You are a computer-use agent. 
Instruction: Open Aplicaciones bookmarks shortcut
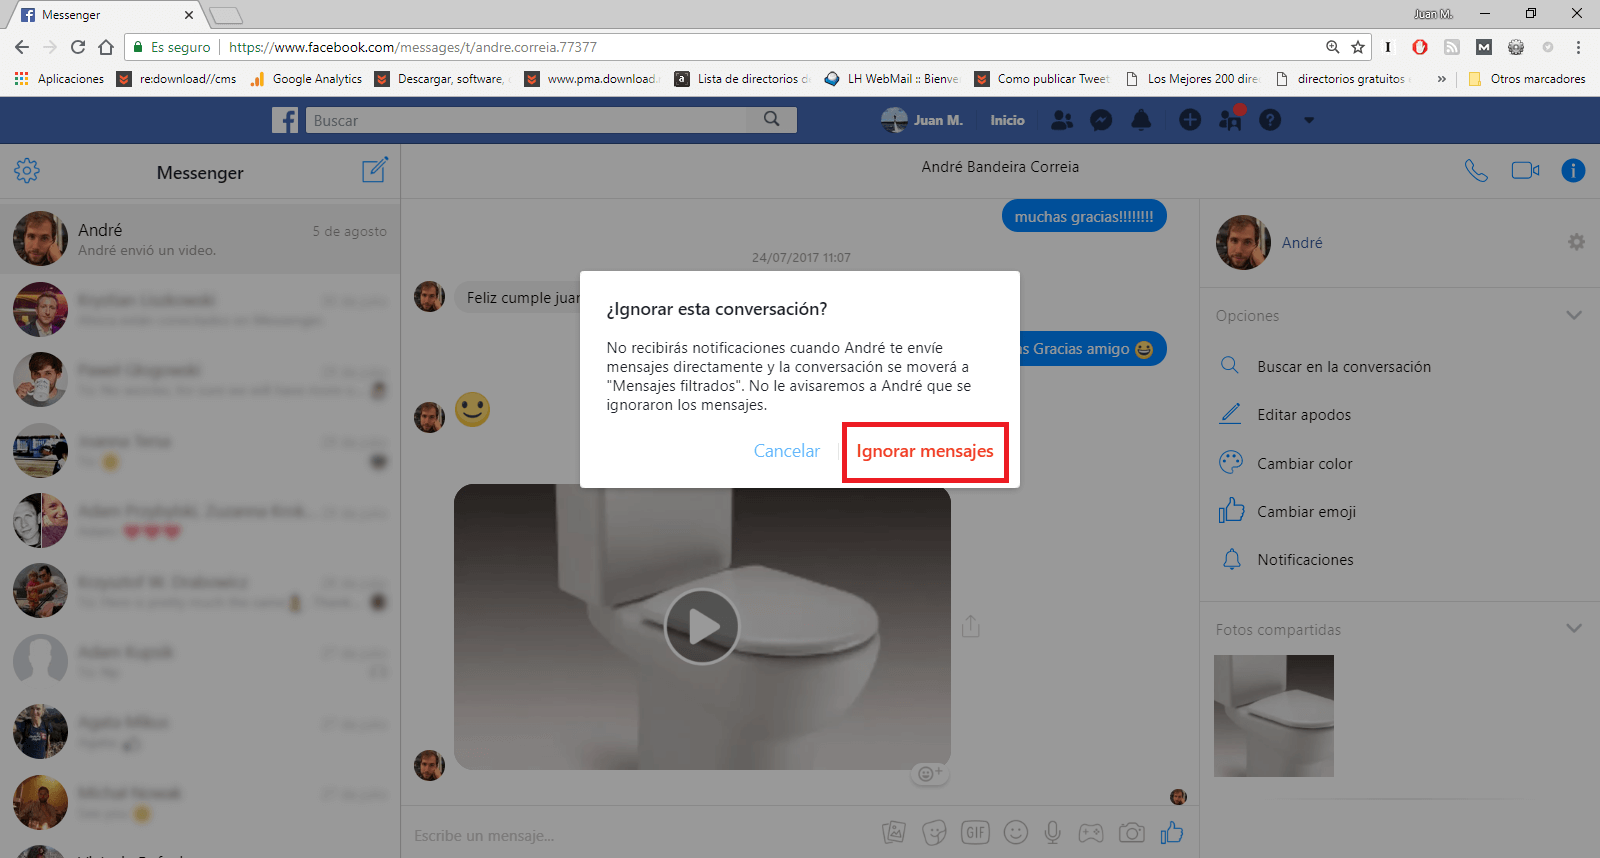click(60, 79)
